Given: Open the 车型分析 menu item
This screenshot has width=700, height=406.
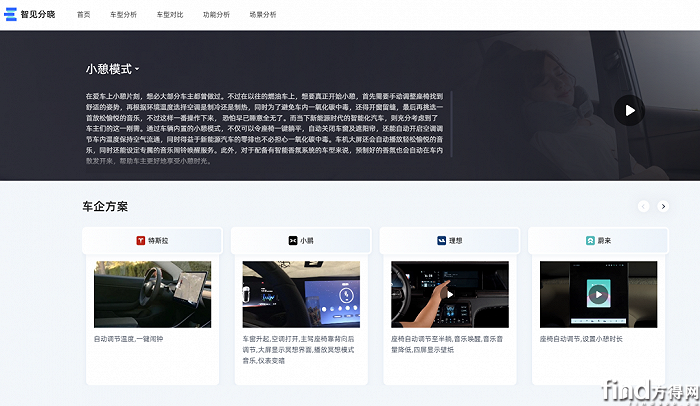Looking at the screenshot, I should point(123,15).
